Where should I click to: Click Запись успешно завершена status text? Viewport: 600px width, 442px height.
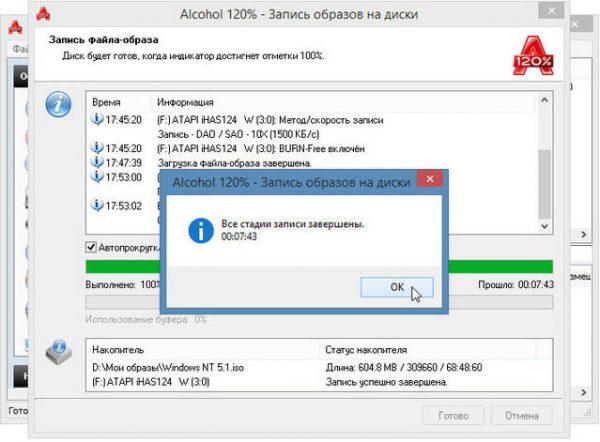pyautogui.click(x=386, y=382)
